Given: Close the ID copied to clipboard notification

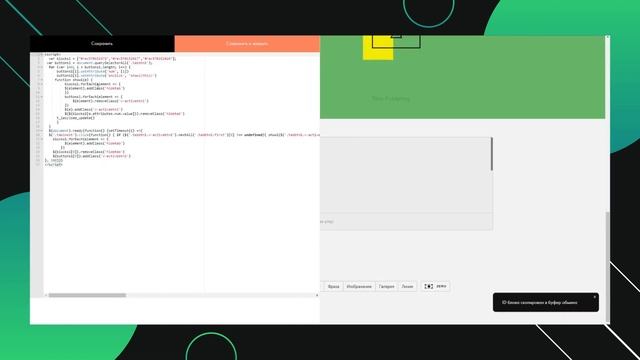Looking at the screenshot, I should (594, 297).
